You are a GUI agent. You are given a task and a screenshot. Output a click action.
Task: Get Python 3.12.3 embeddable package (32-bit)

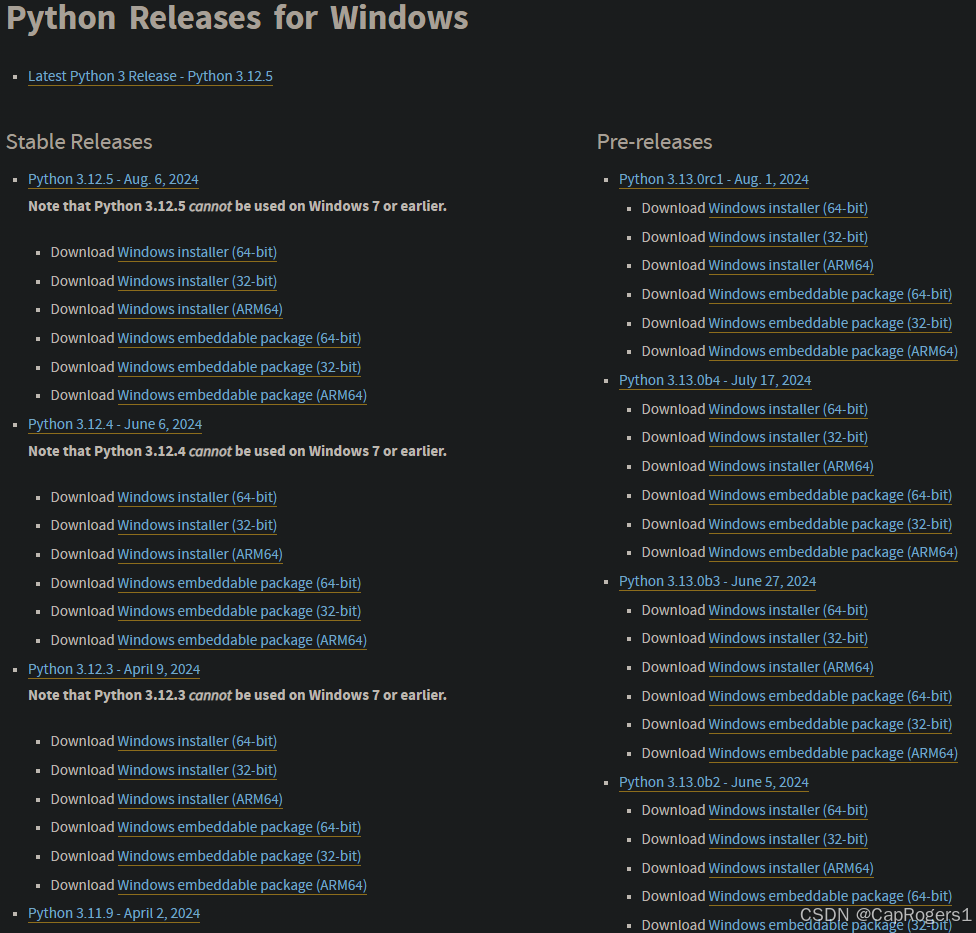click(x=239, y=856)
